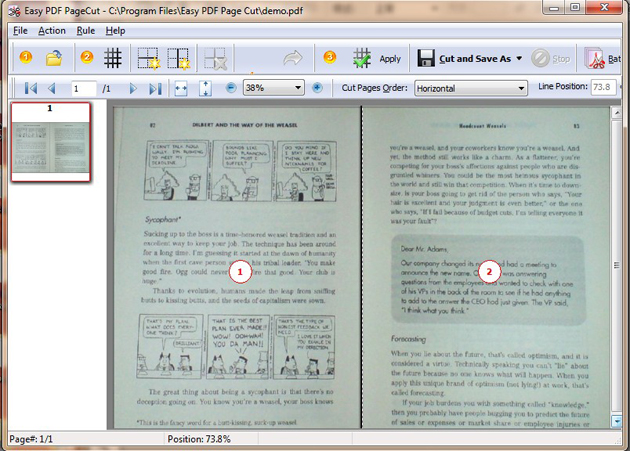The image size is (630, 451).
Task: Click Cut and Save As text
Action: point(475,59)
